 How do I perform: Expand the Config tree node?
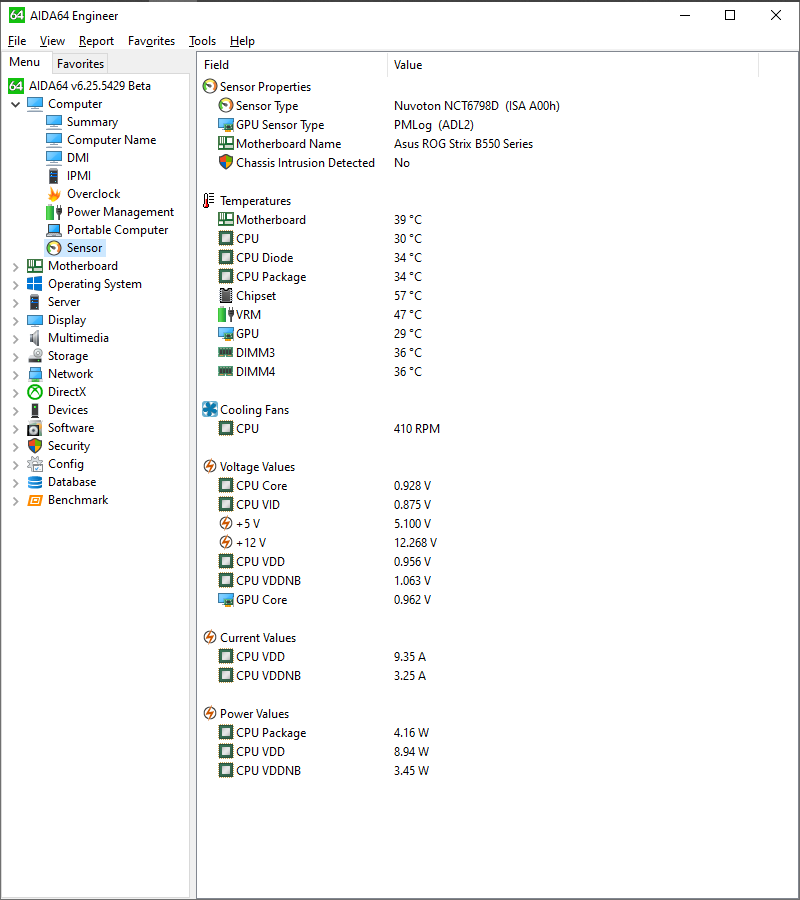click(15, 464)
